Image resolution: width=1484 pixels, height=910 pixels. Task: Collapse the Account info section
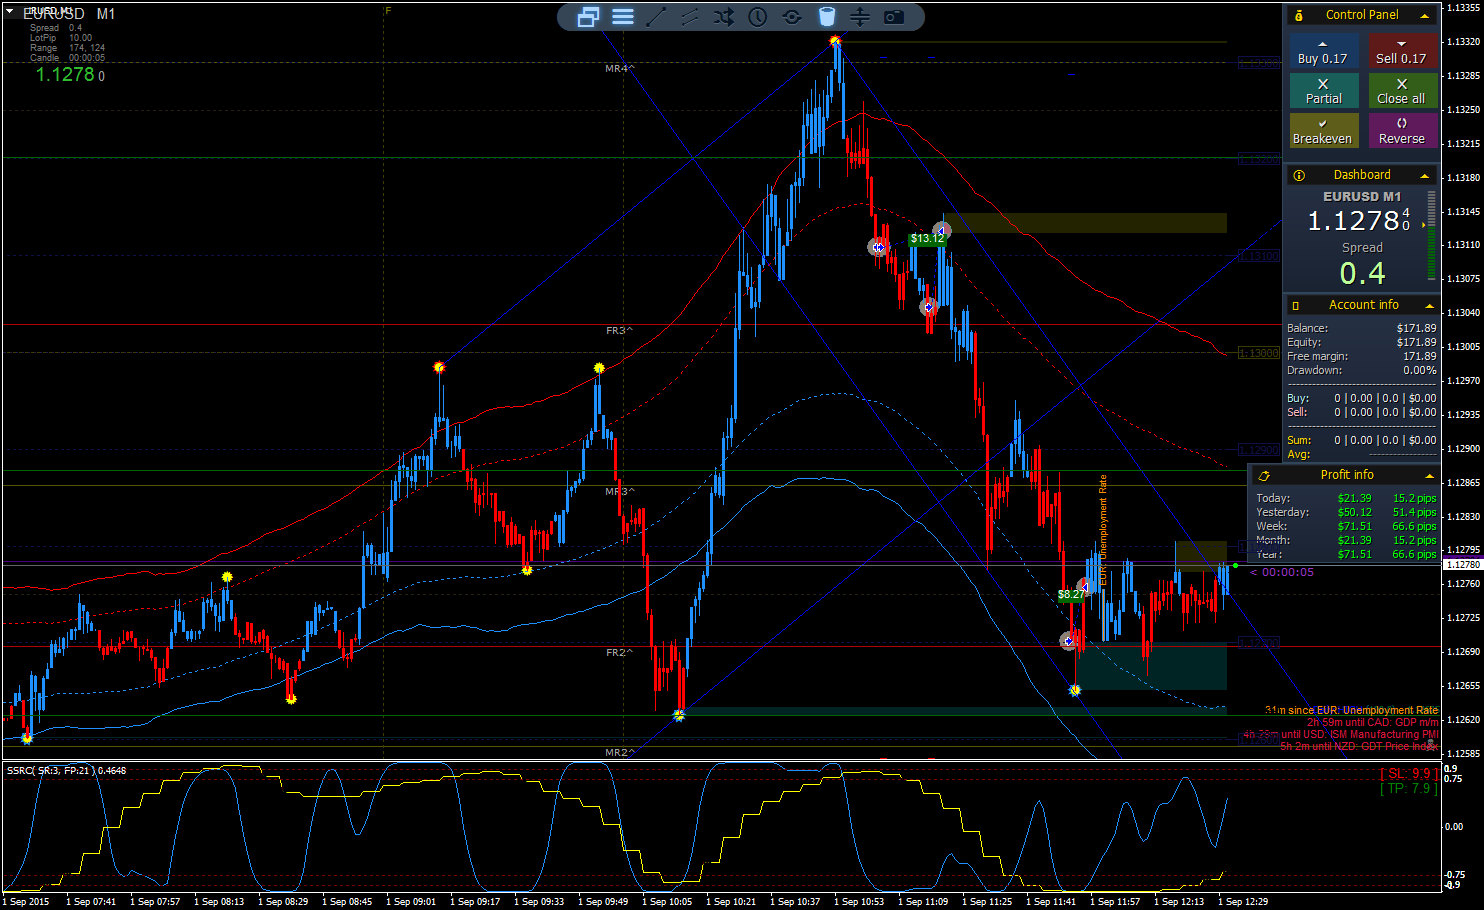pyautogui.click(x=1429, y=305)
